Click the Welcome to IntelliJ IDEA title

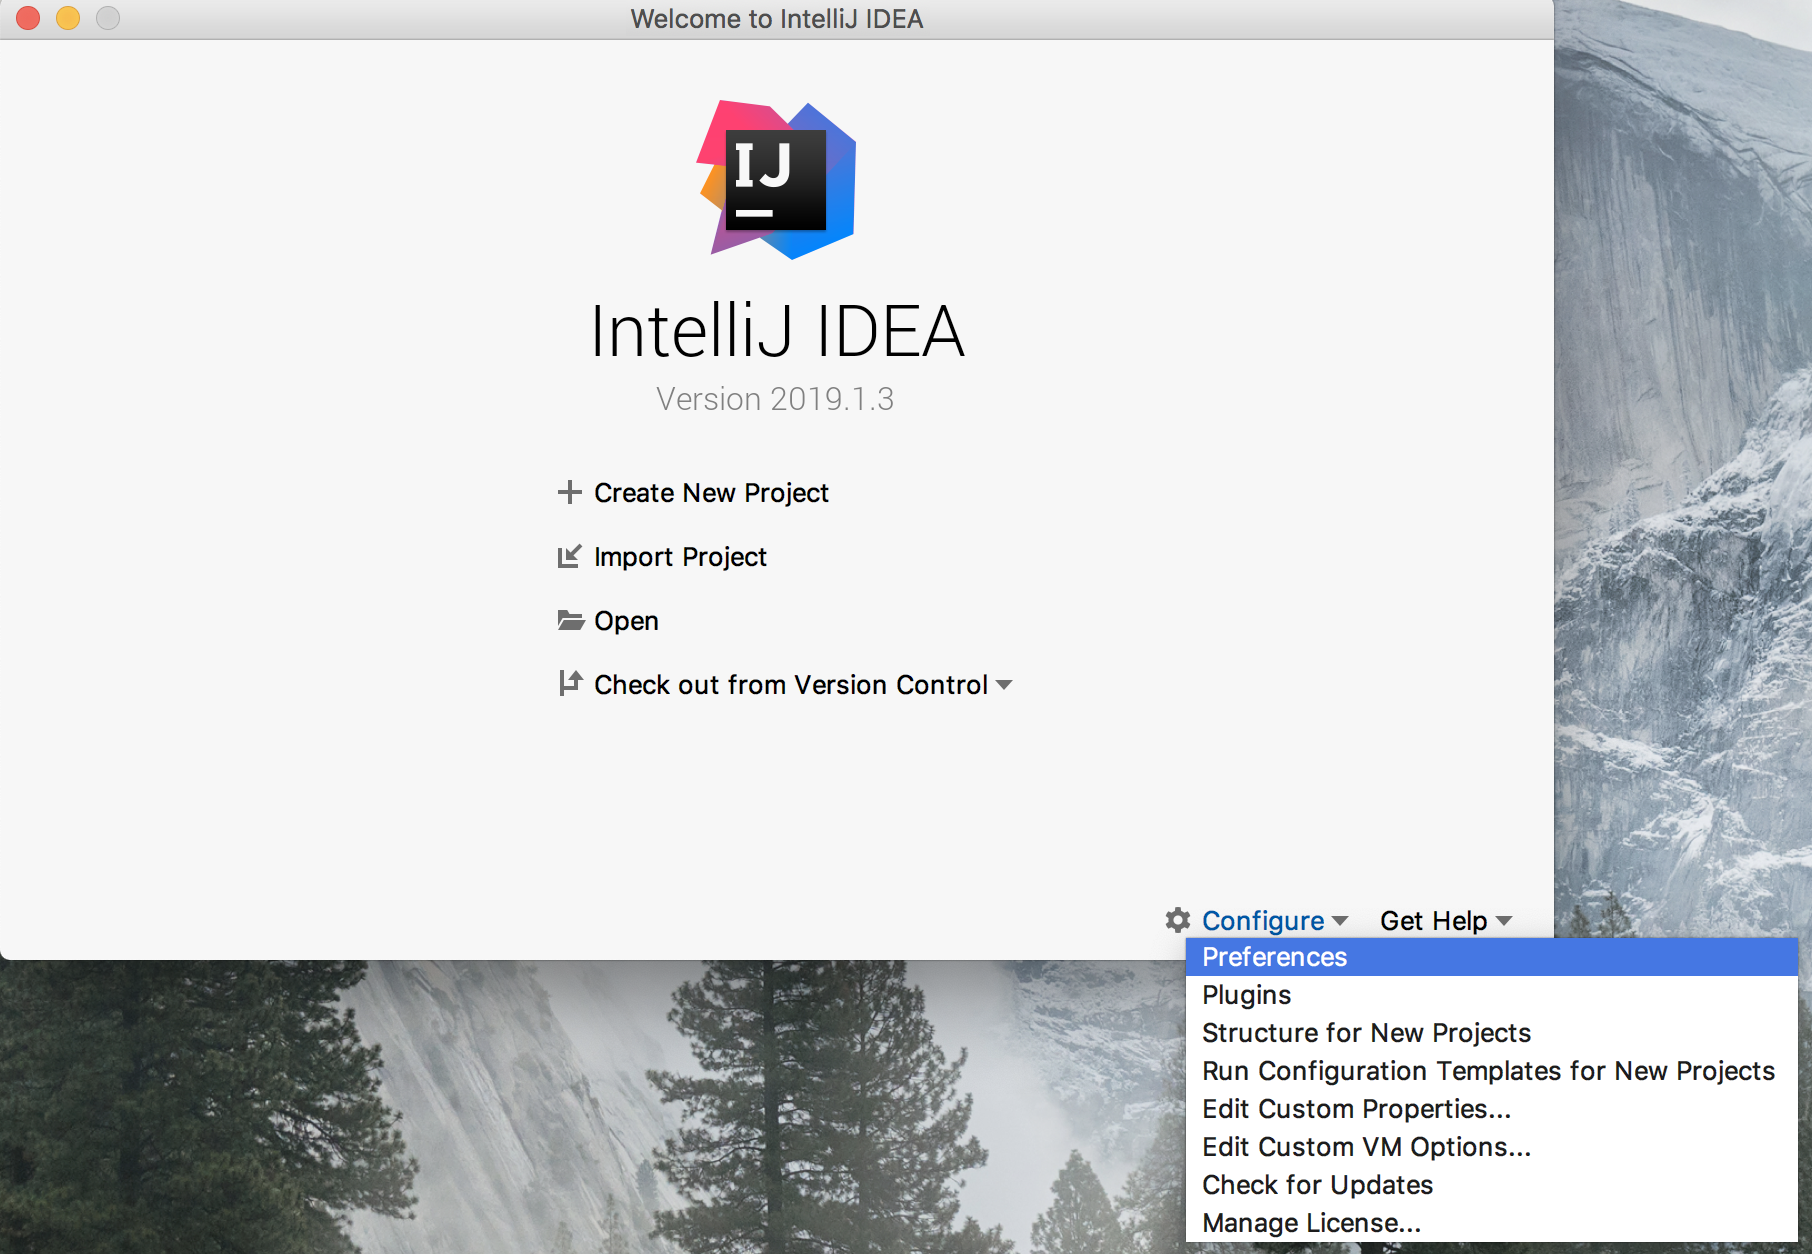click(777, 19)
